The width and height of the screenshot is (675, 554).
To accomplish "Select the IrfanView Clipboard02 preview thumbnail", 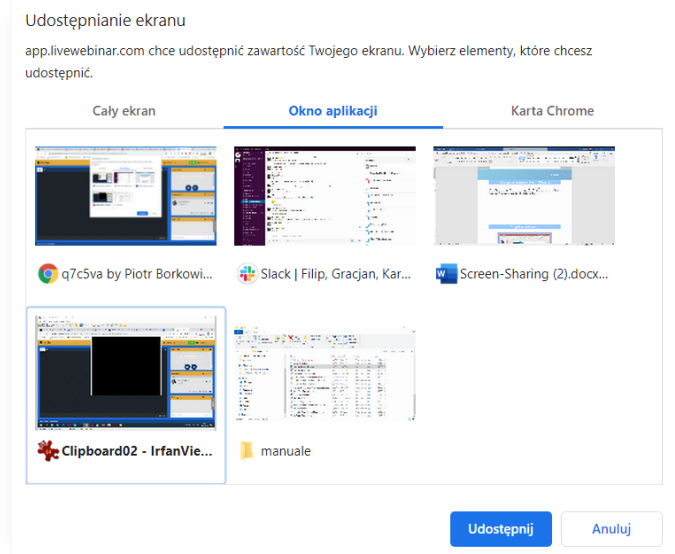I will 126,373.
